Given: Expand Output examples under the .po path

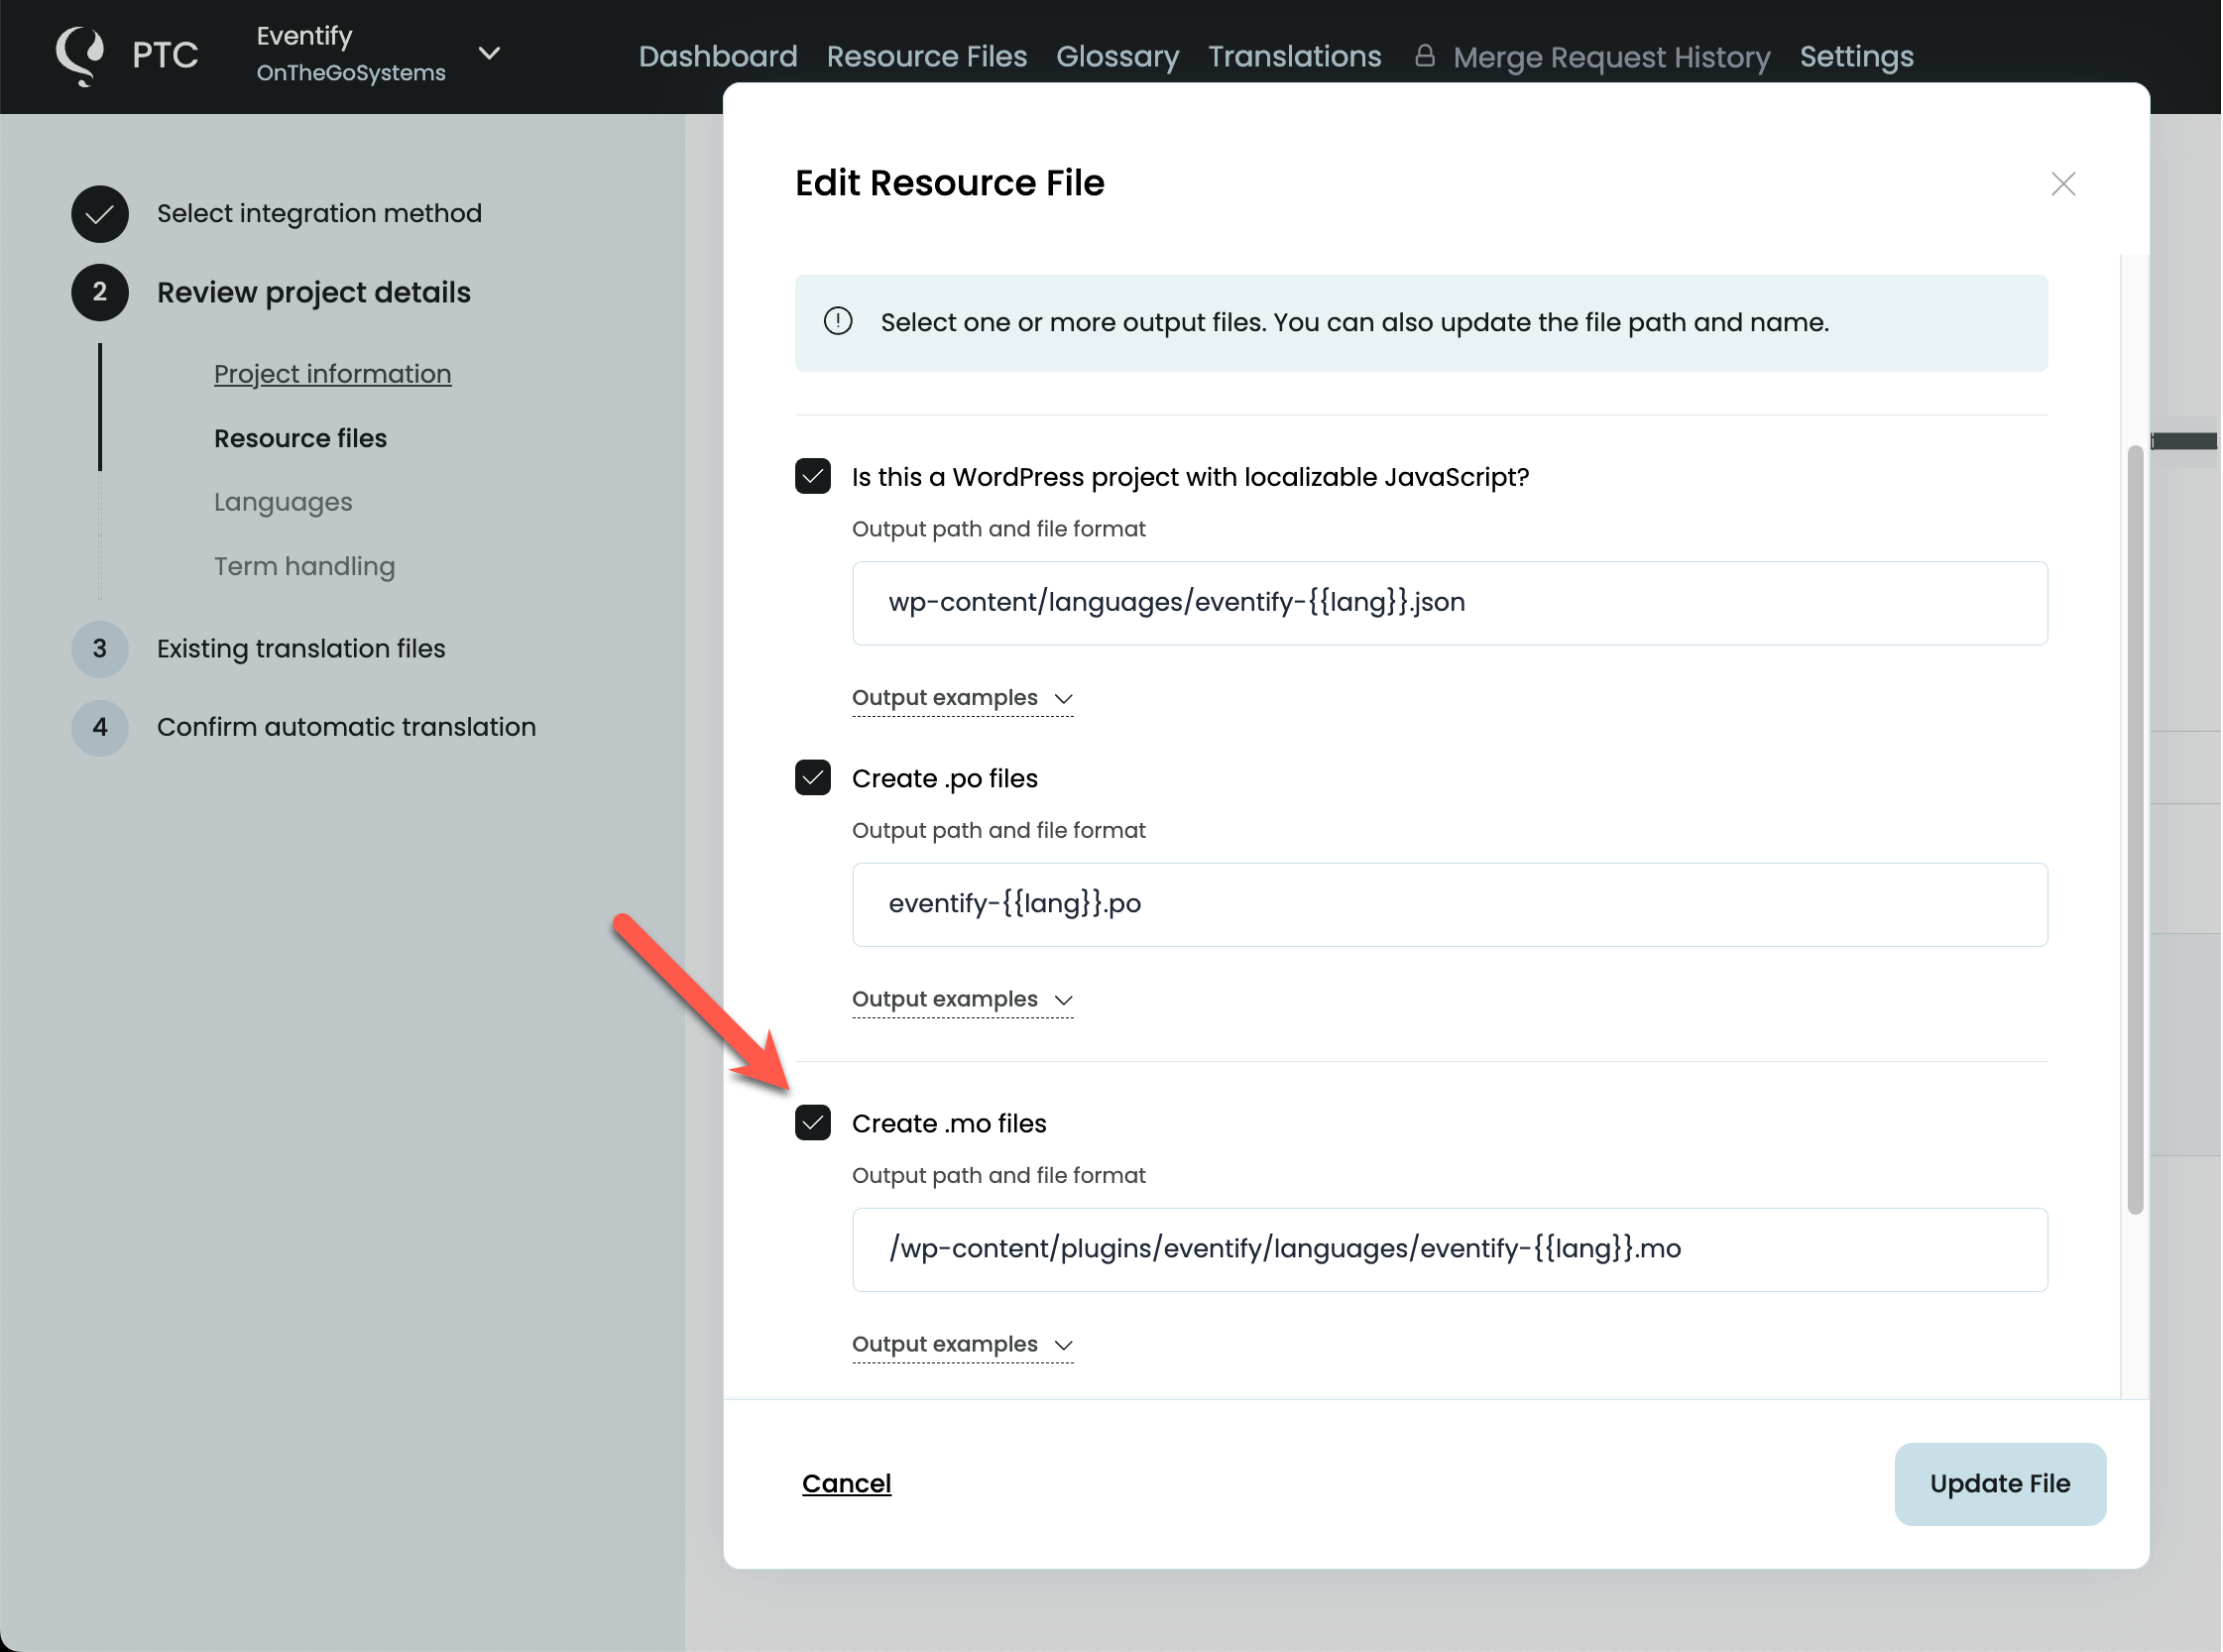Looking at the screenshot, I should click(x=962, y=999).
